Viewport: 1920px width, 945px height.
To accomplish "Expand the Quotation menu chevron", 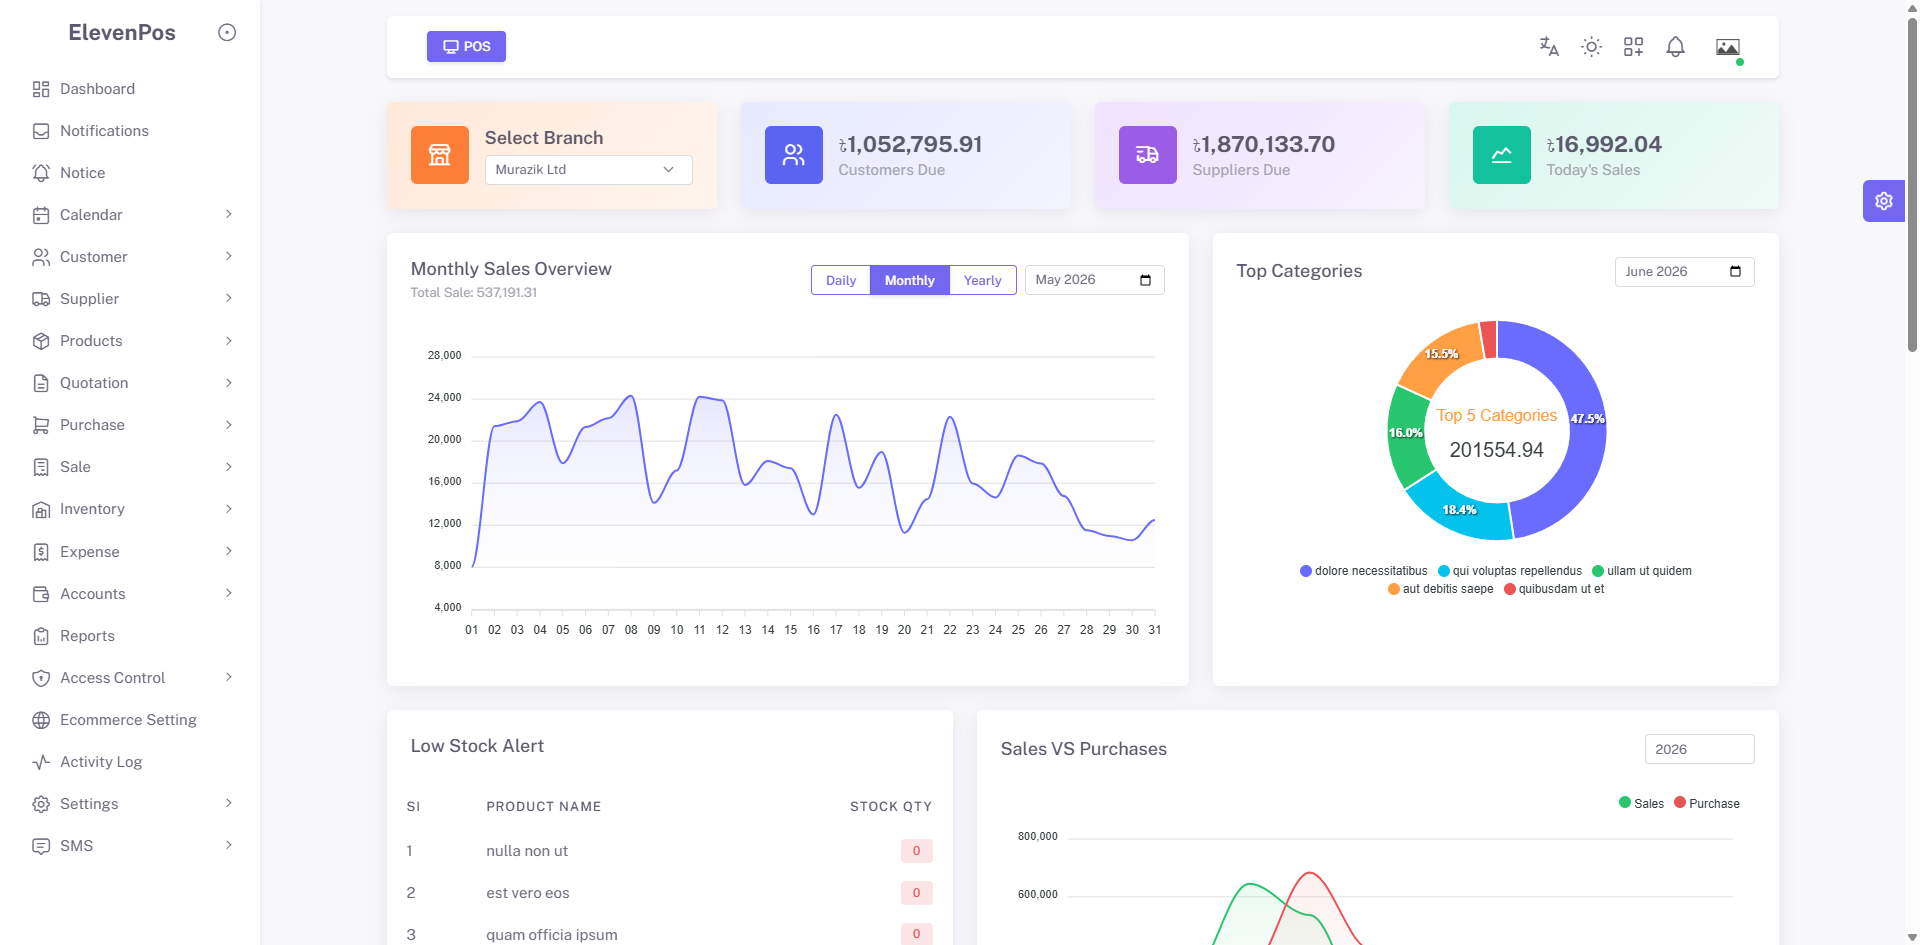I will click(x=229, y=383).
